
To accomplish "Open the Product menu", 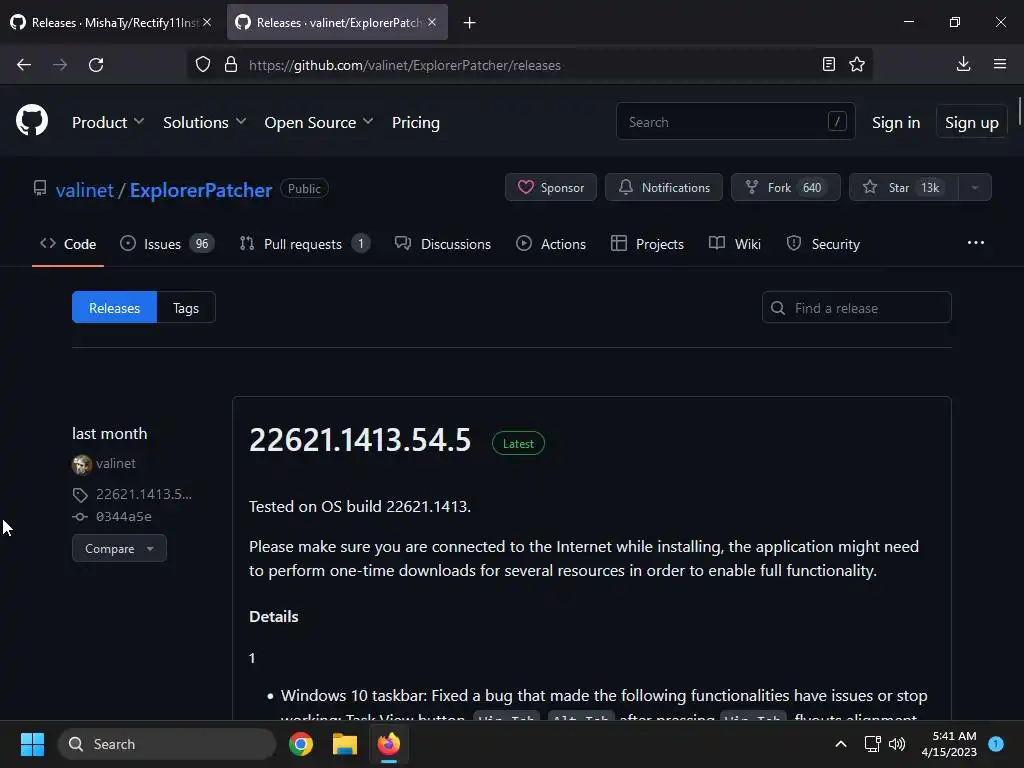I will [108, 122].
